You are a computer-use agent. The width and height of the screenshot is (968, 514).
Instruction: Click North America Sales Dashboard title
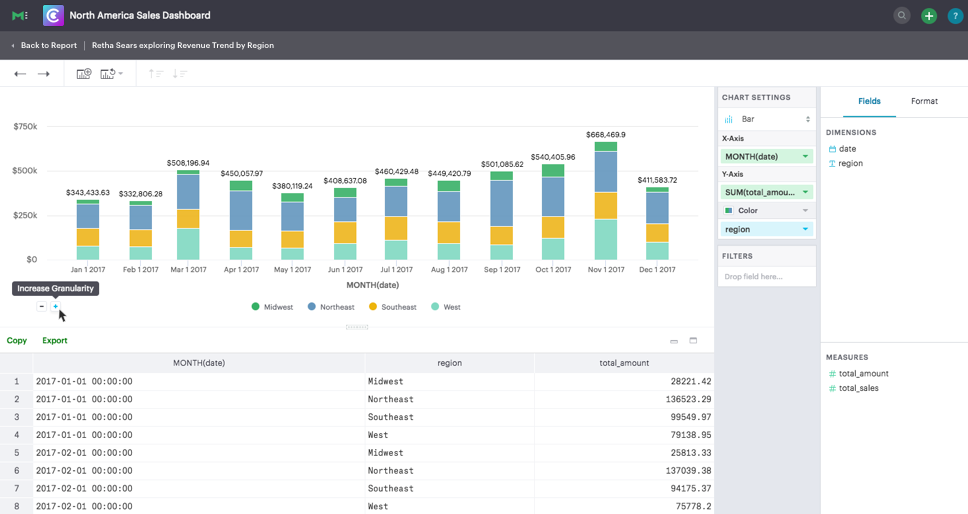click(x=140, y=15)
